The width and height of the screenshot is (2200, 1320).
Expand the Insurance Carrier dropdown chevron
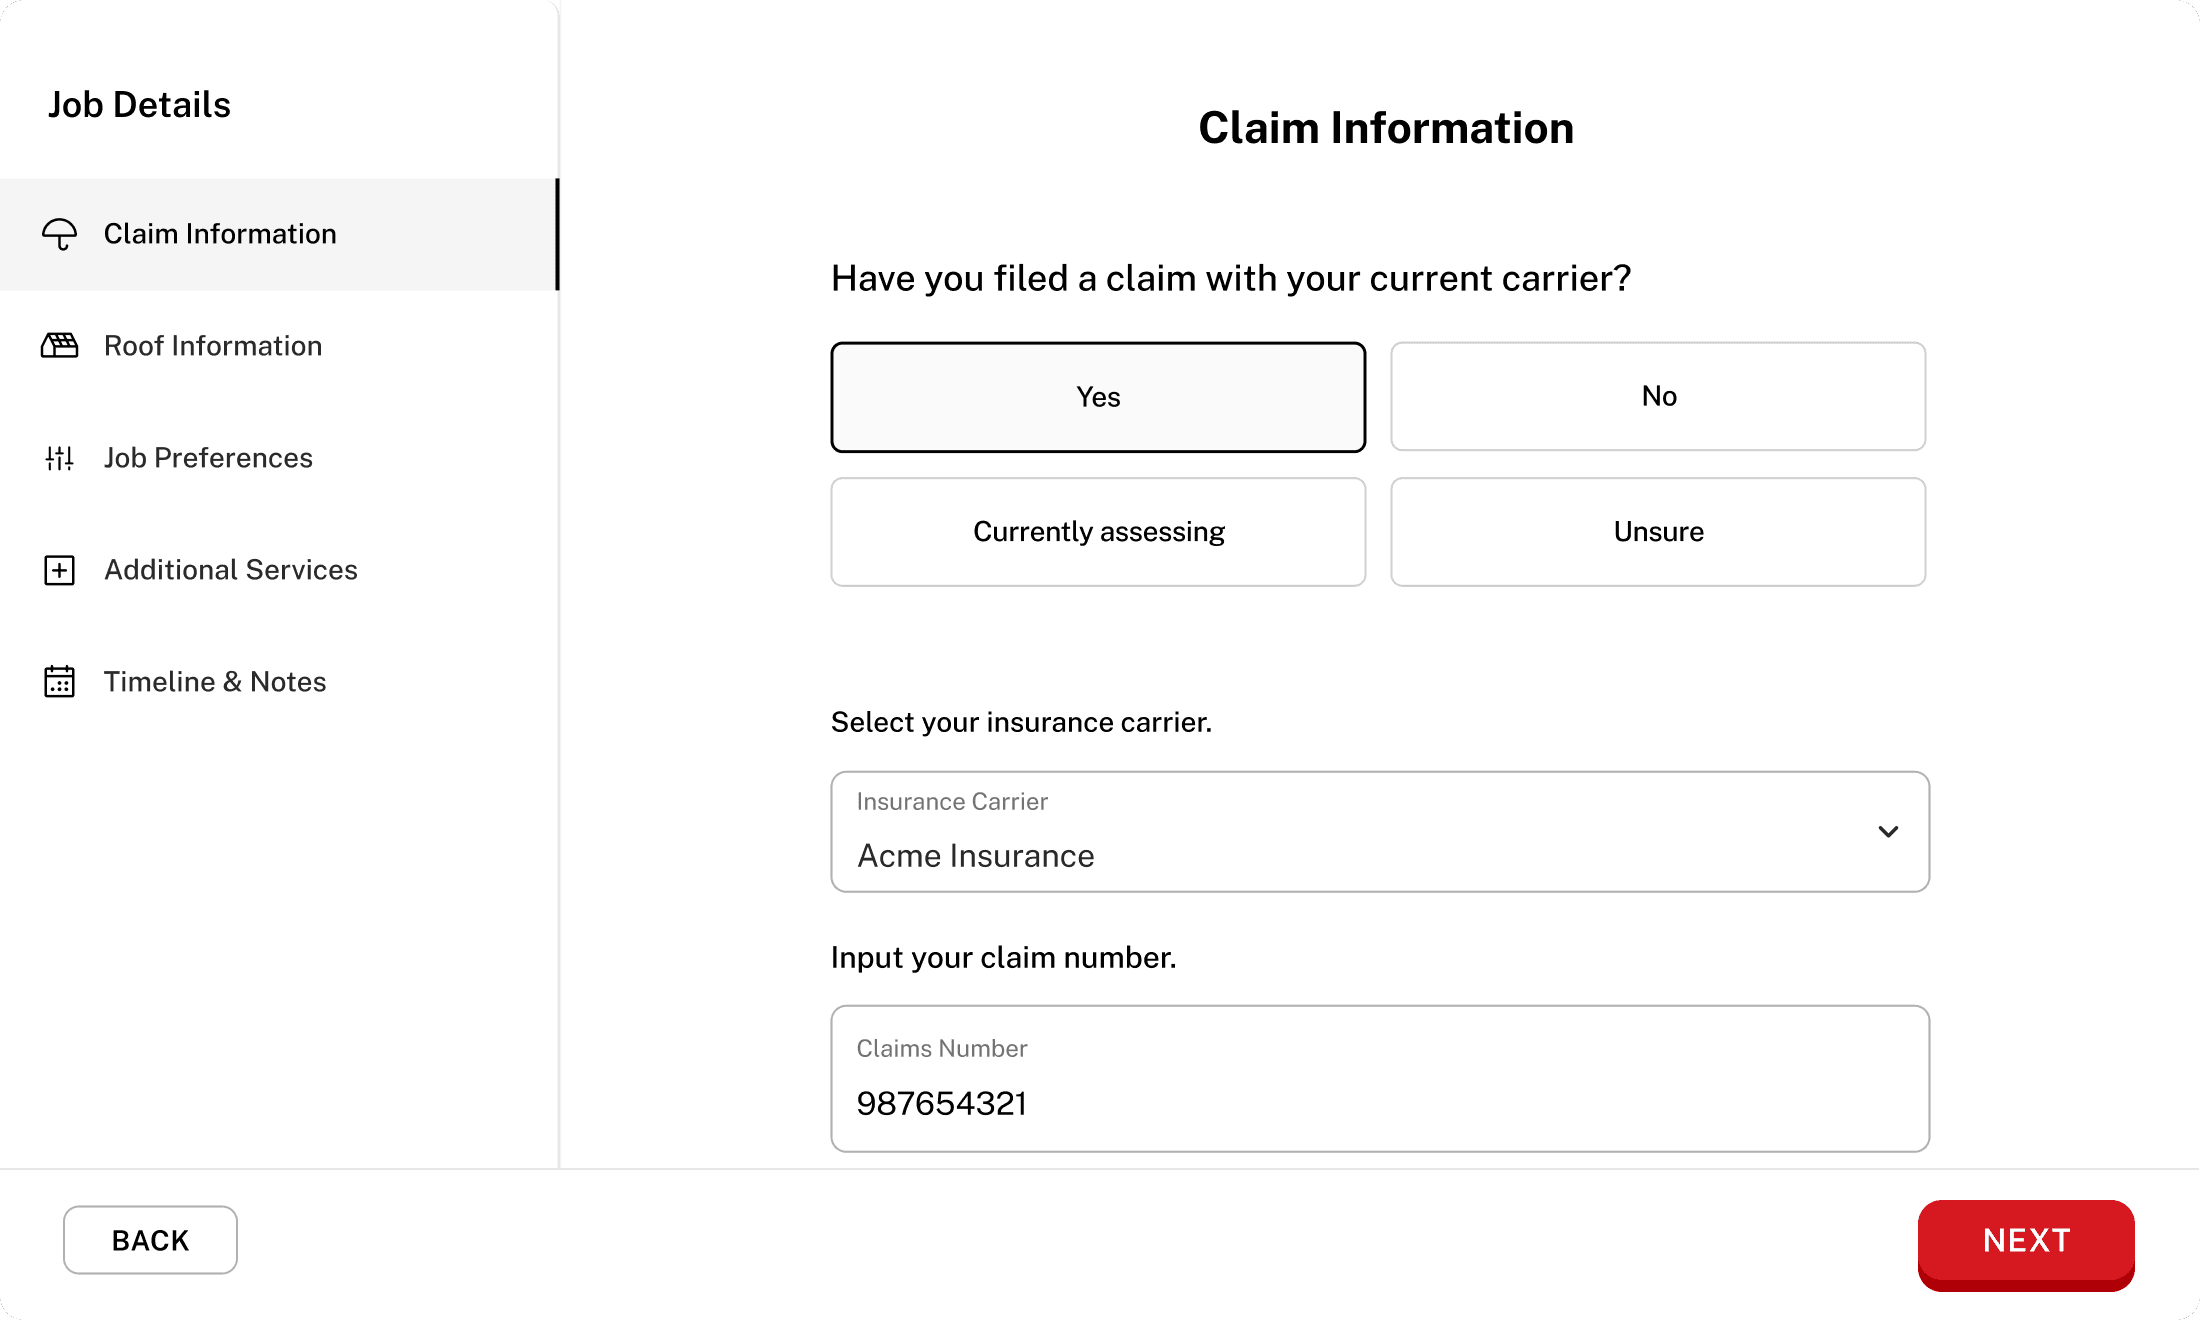click(x=1888, y=832)
